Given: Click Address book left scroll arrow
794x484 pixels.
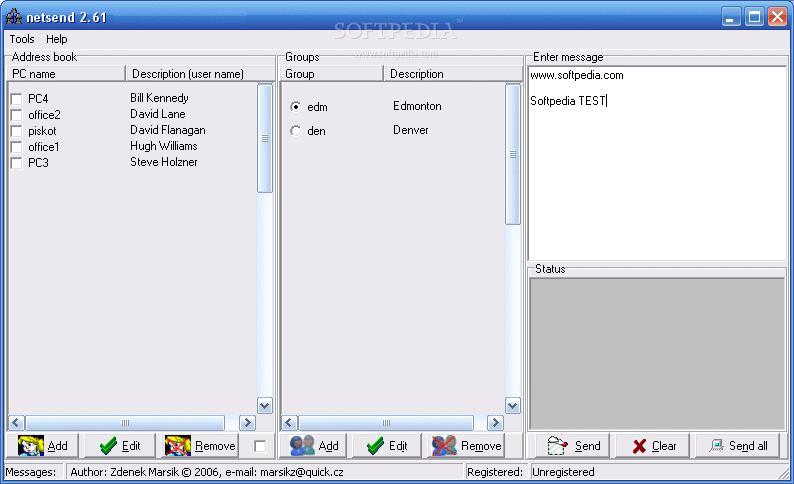Looking at the screenshot, I should [x=16, y=423].
